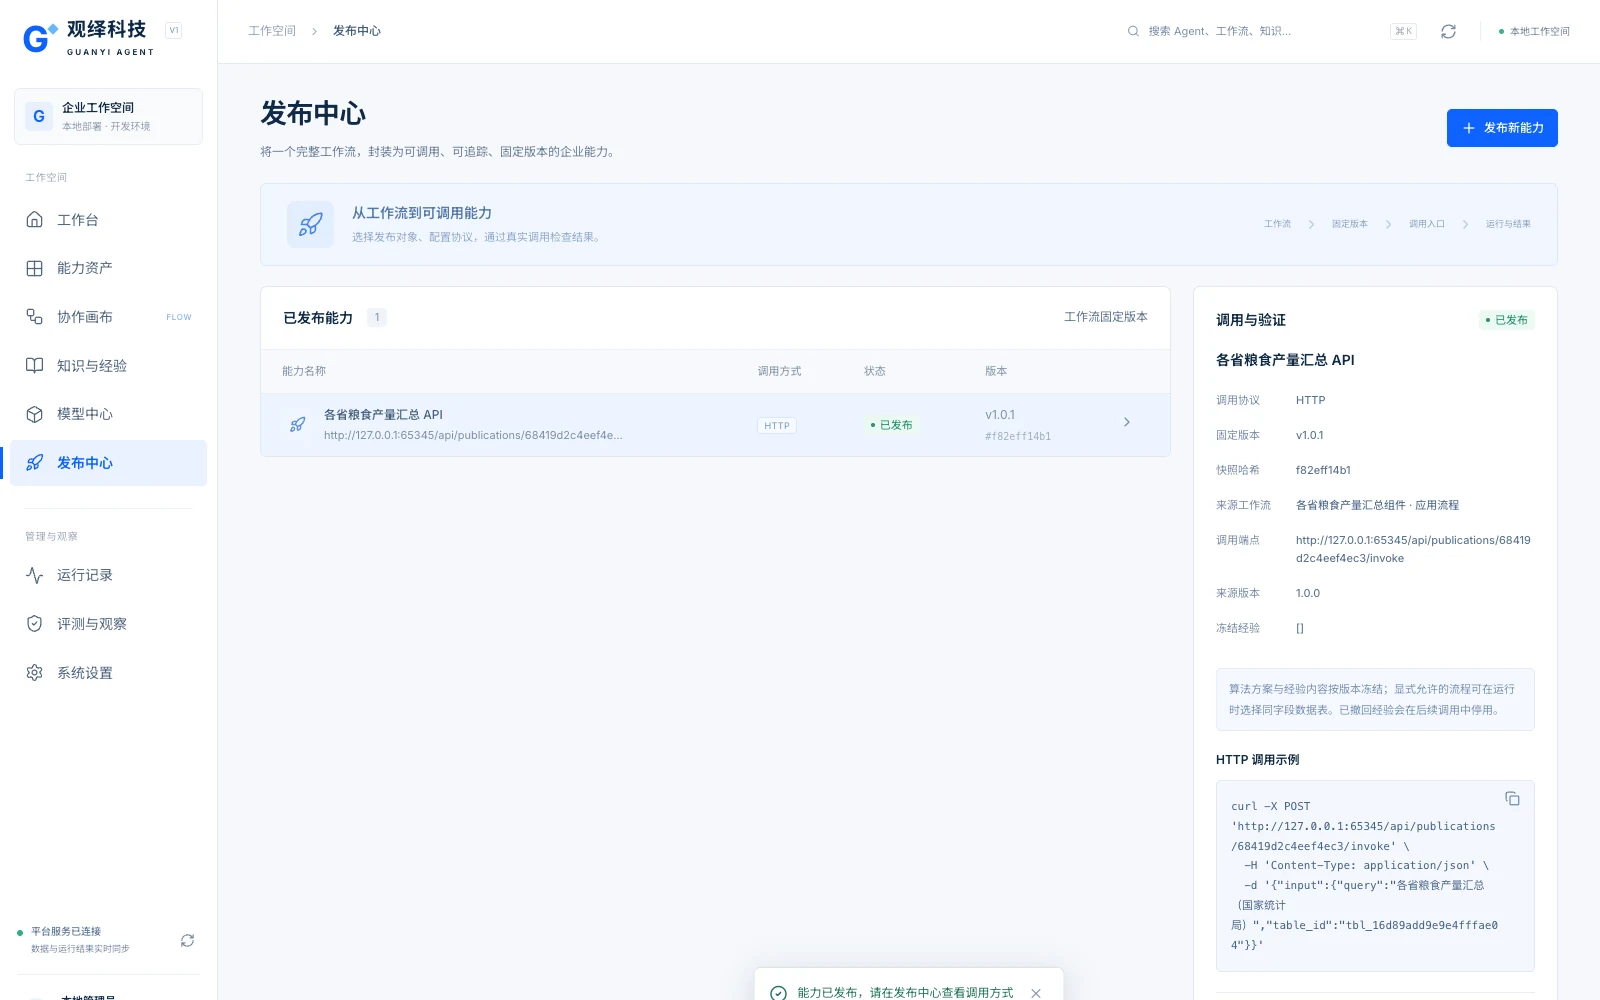This screenshot has height=1000, width=1600.
Task: Click the 已发布 badge in 调用与验证 panel
Action: click(1507, 320)
